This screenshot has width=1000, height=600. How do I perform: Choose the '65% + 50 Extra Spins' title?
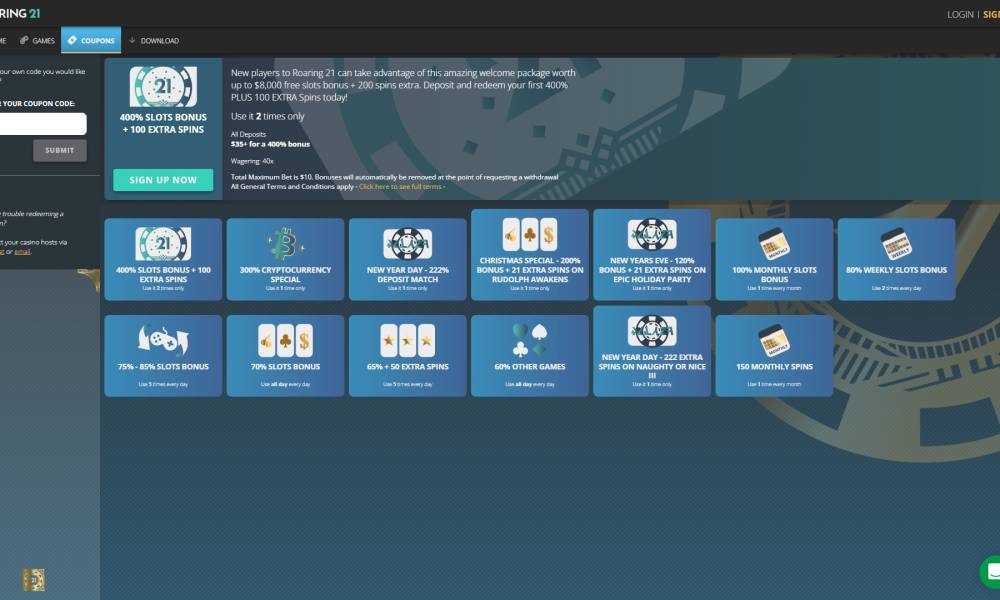click(x=408, y=367)
